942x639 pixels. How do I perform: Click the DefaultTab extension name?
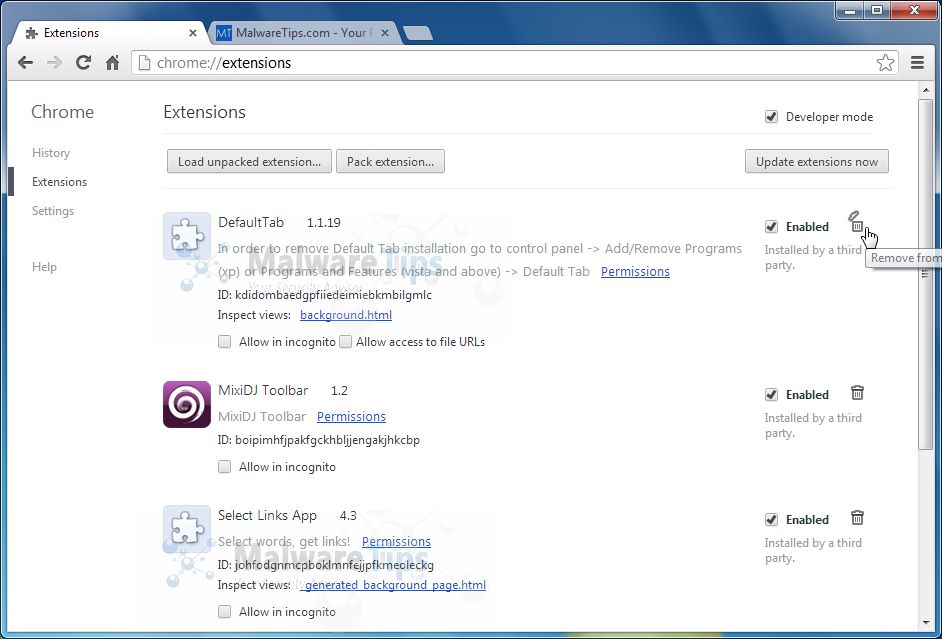pos(251,222)
